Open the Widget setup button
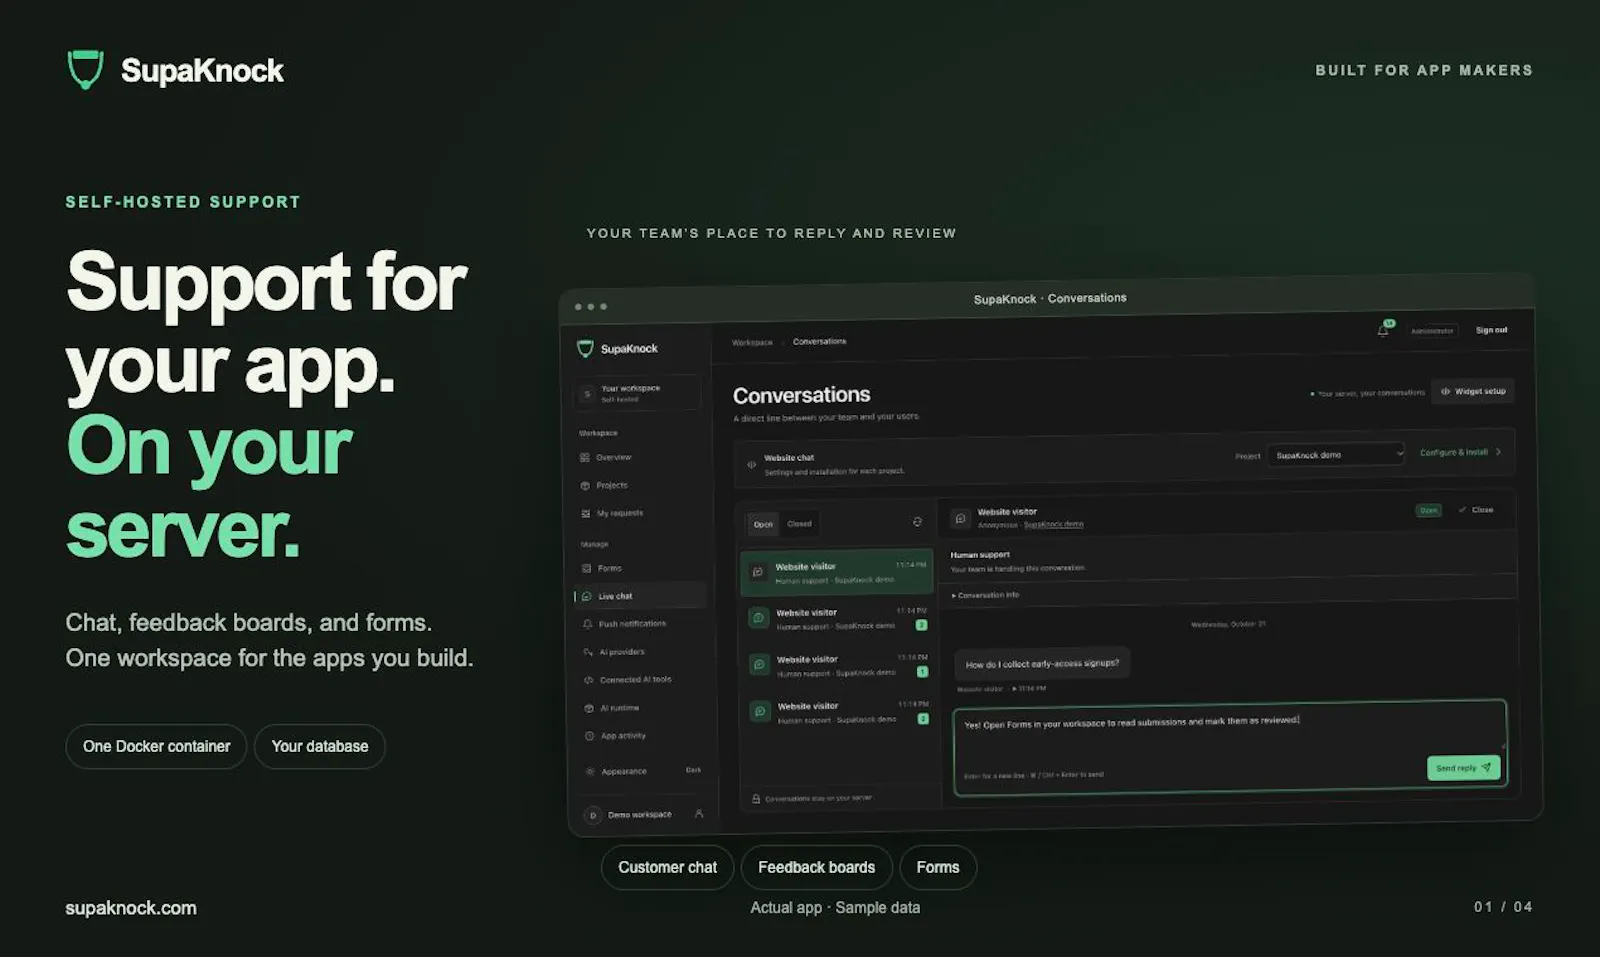This screenshot has height=957, width=1600. 1472,391
